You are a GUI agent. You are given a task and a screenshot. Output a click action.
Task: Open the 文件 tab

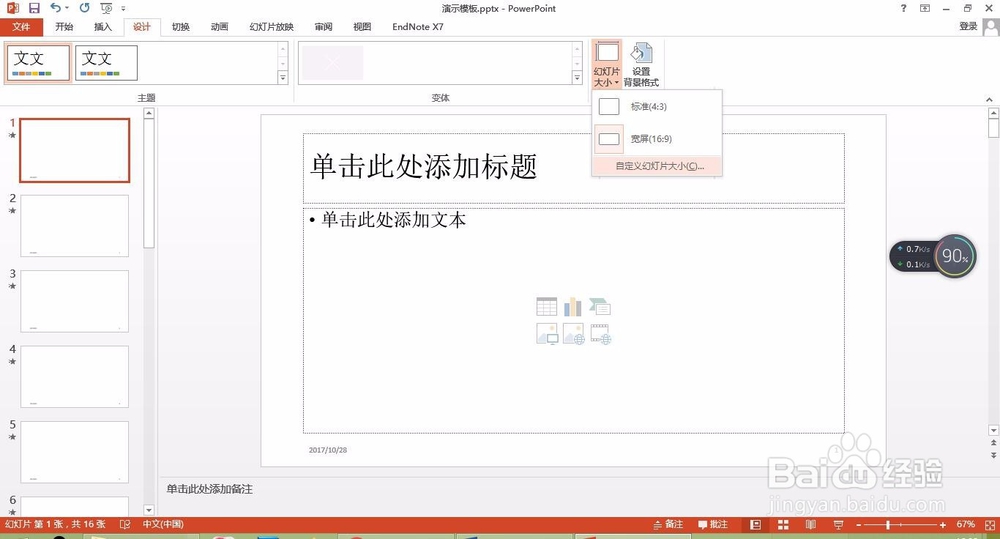pyautogui.click(x=21, y=27)
